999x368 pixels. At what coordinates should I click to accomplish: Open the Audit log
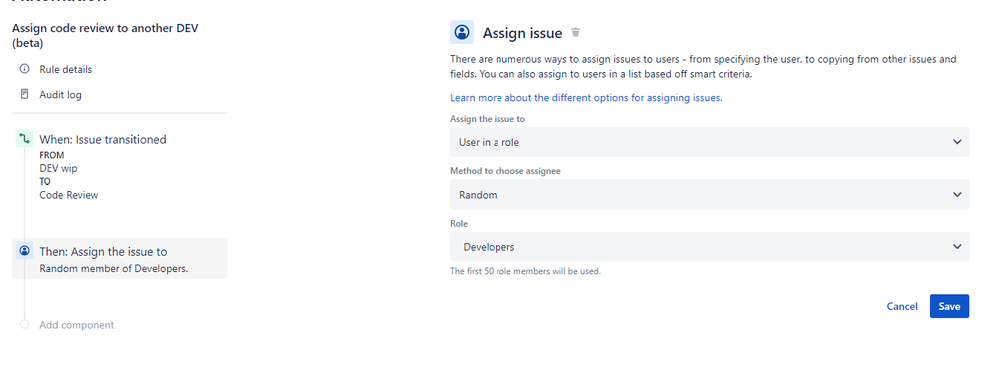61,95
